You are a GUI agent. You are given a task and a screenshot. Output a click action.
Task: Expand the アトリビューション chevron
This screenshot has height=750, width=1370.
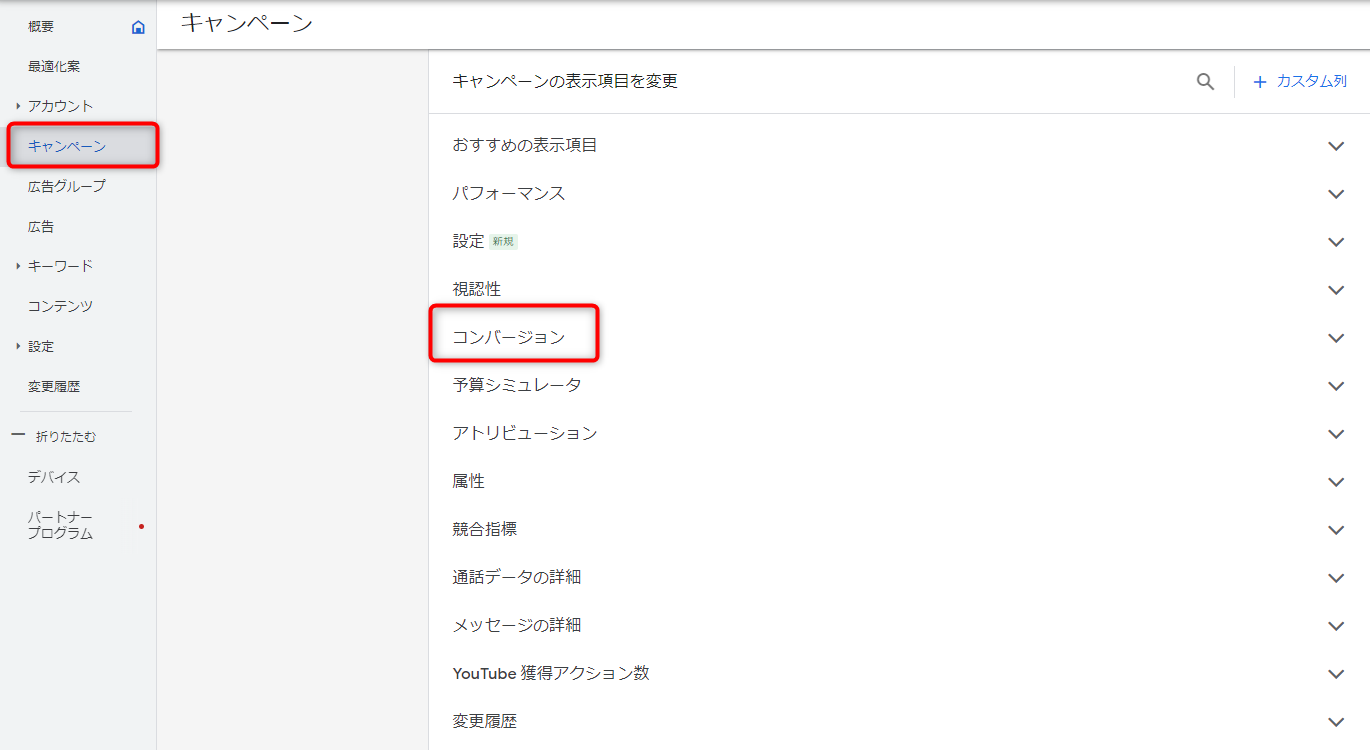click(x=1336, y=434)
